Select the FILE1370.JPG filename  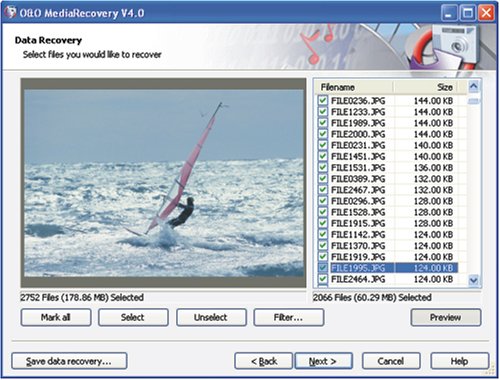pyautogui.click(x=358, y=246)
